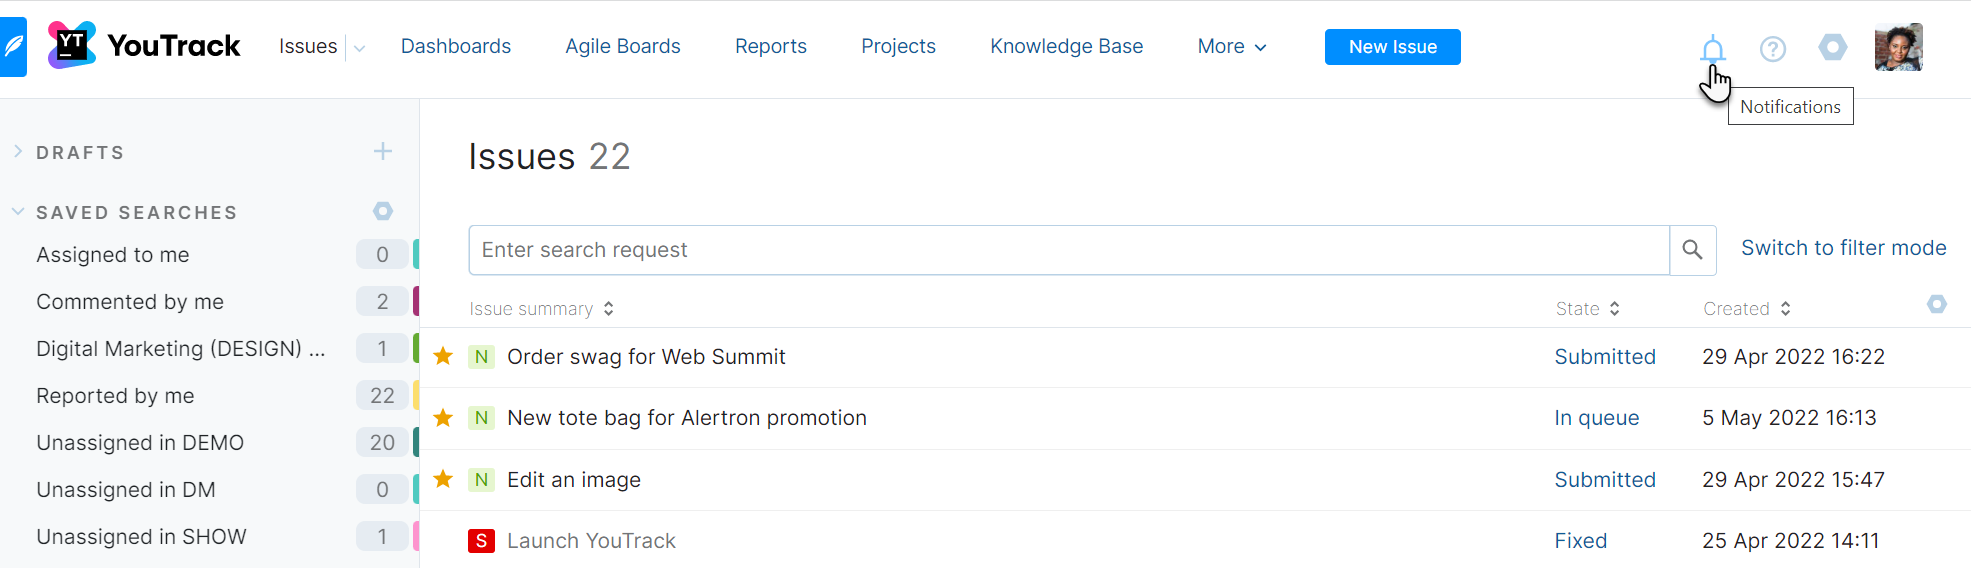Open issue list column settings icon
The image size is (1971, 568).
tap(1937, 304)
